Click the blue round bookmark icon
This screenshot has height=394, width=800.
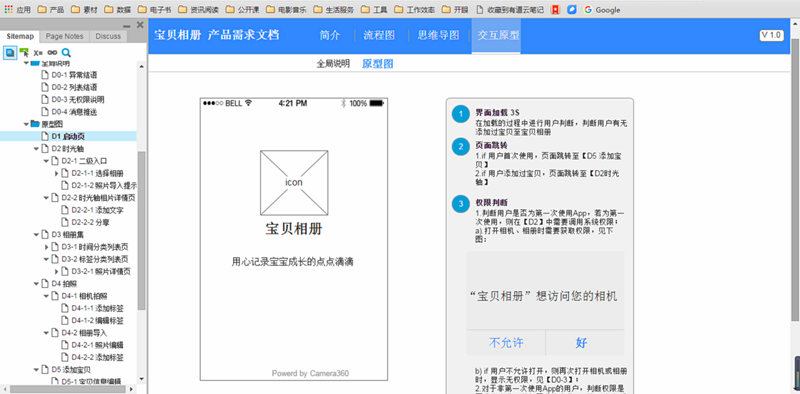tap(572, 9)
